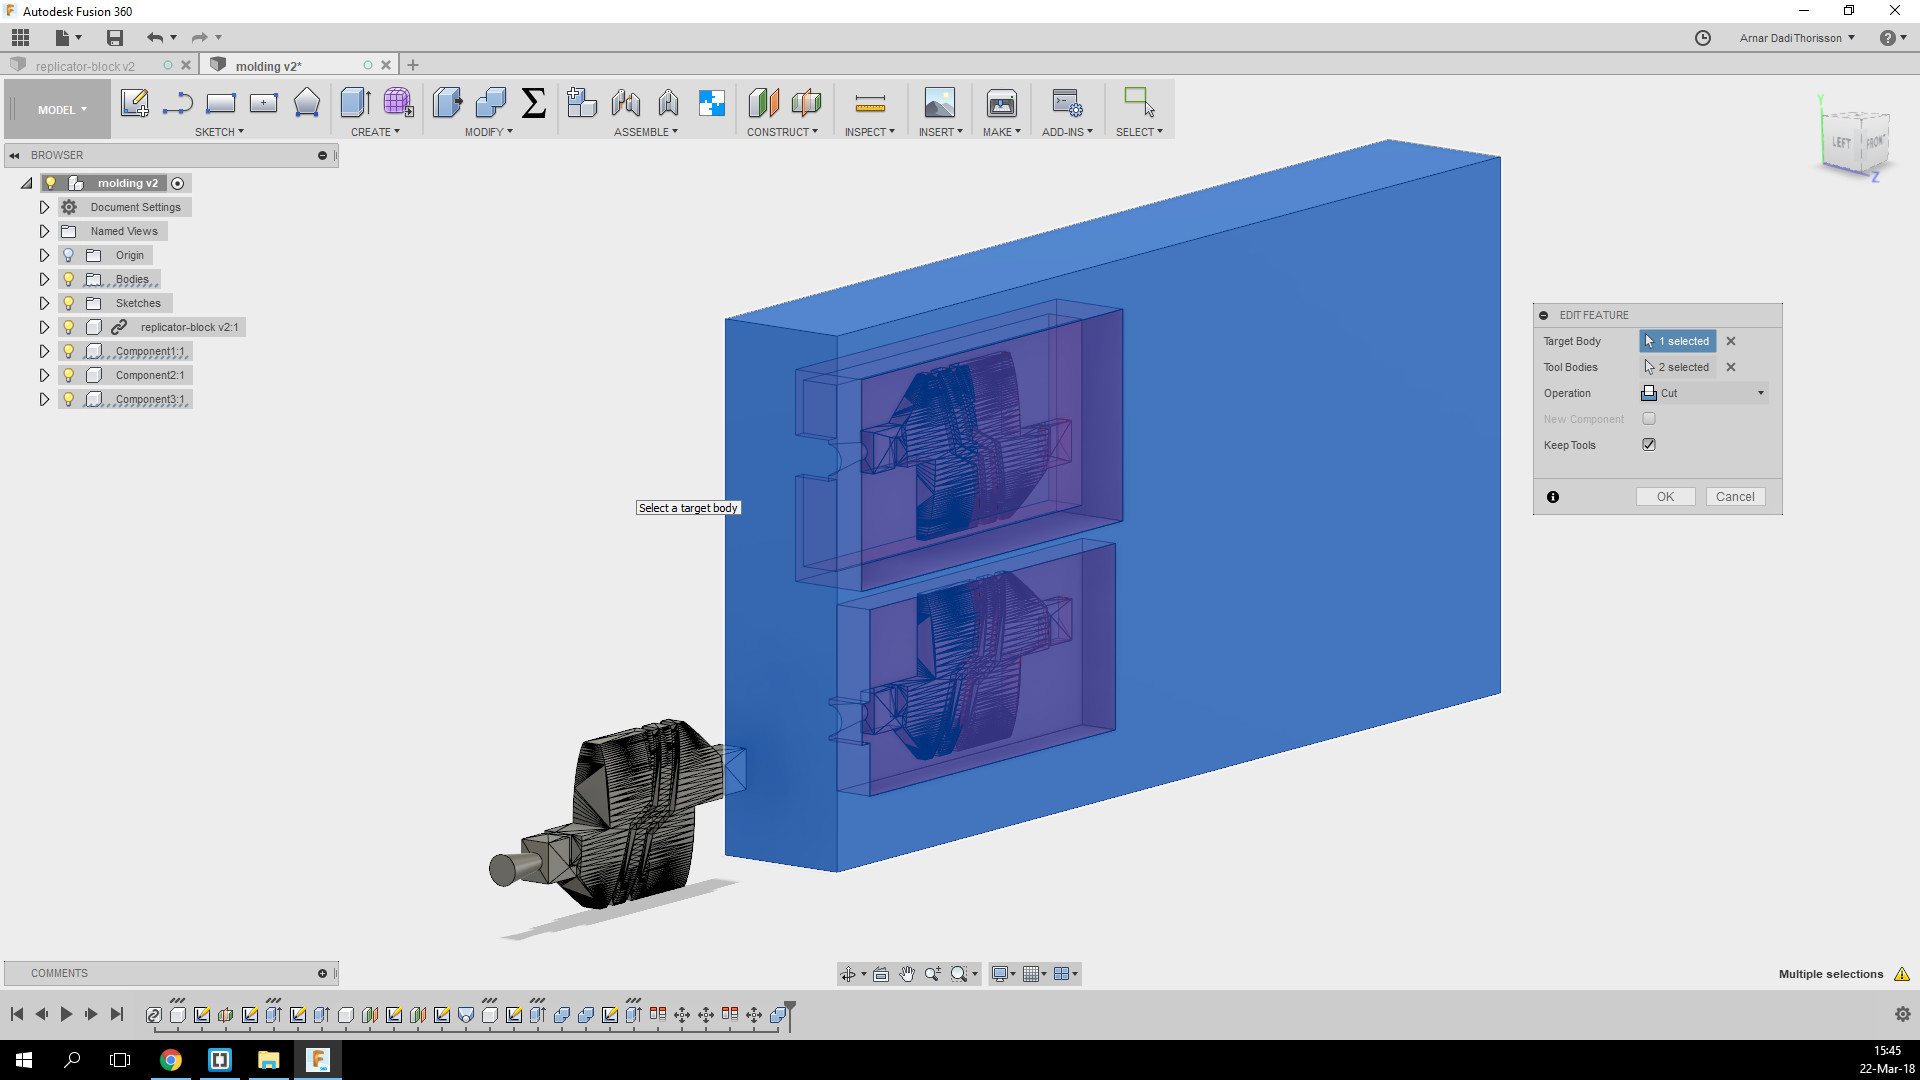This screenshot has height=1080, width=1920.
Task: Open the Operation Cut dropdown
Action: [x=1705, y=393]
